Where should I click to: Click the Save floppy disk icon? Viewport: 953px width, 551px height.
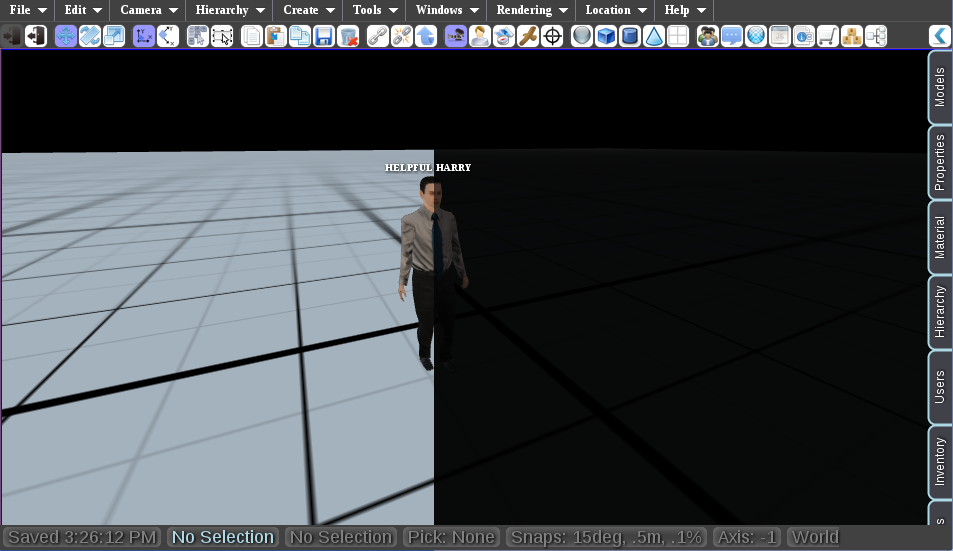pyautogui.click(x=323, y=36)
